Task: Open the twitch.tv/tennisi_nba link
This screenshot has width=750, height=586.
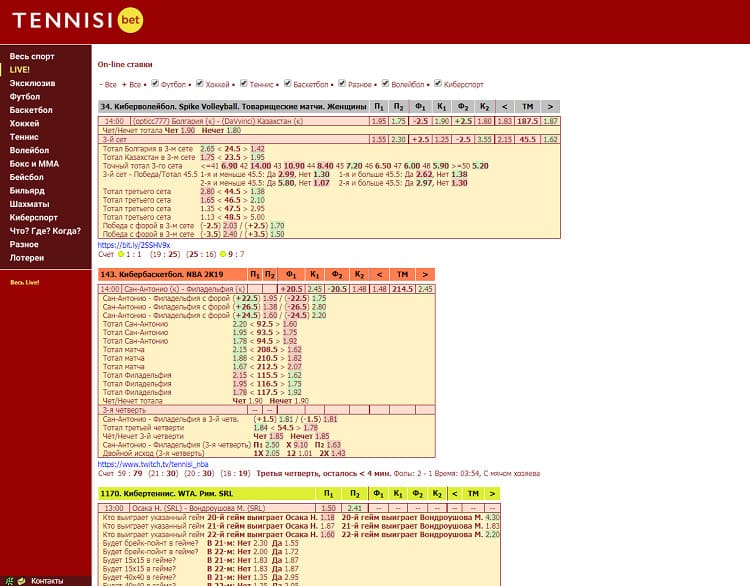Action: pyautogui.click(x=153, y=464)
